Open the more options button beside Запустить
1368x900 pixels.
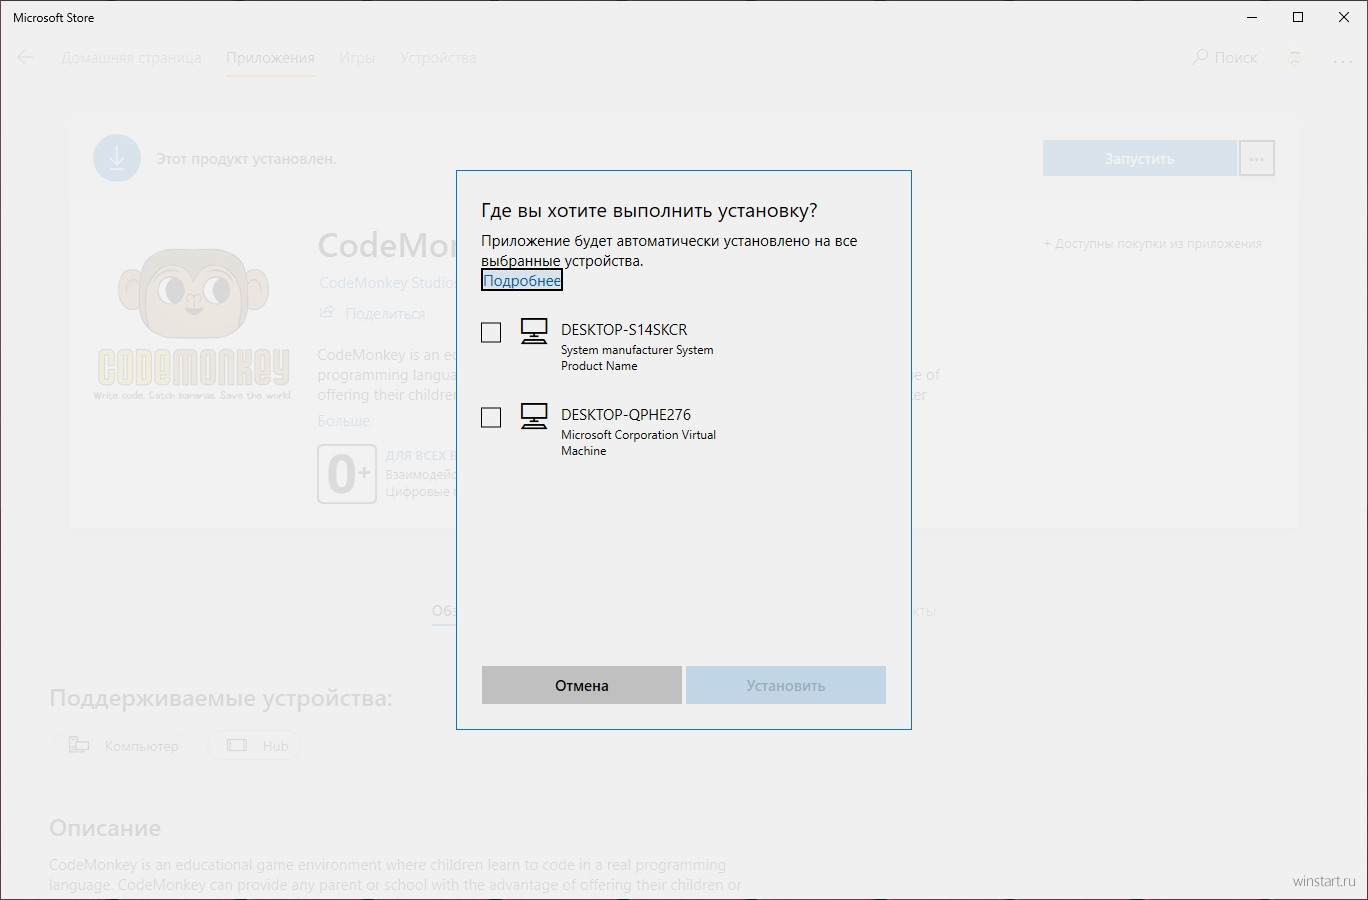tap(1257, 158)
